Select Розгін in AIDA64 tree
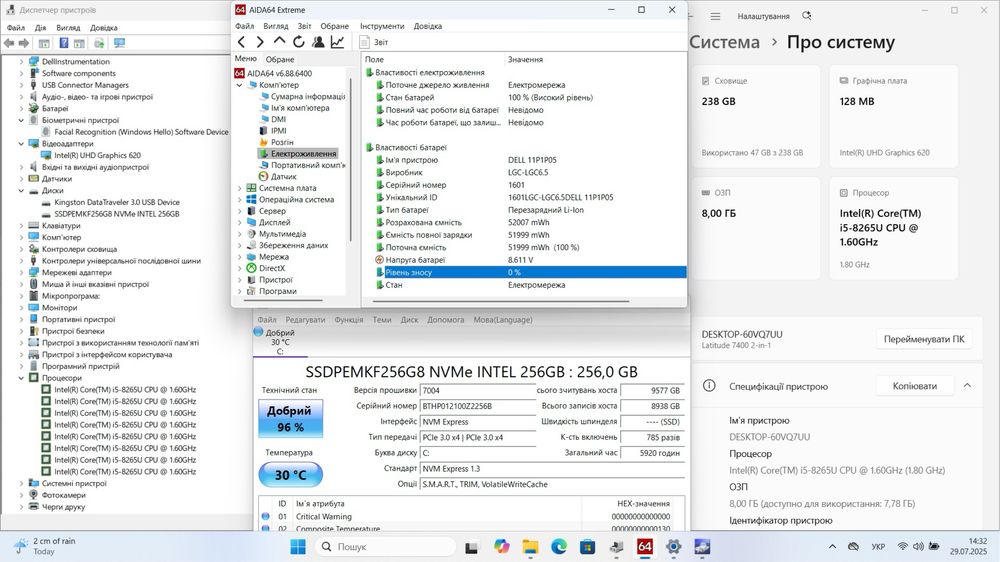1000x562 pixels. (282, 142)
